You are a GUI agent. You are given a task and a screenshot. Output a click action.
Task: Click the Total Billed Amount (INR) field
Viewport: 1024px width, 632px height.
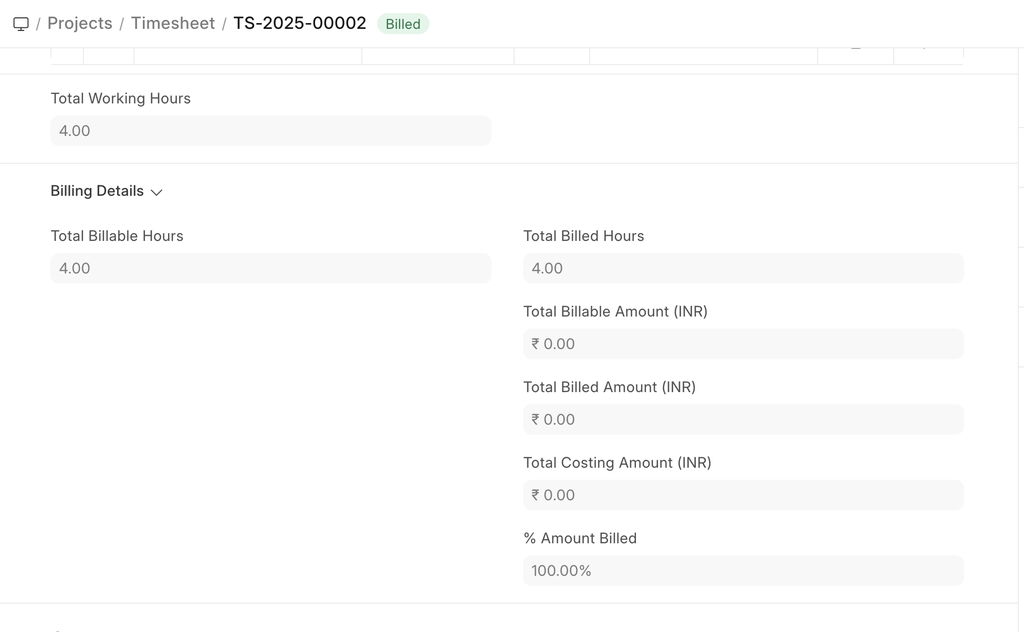[x=743, y=419]
